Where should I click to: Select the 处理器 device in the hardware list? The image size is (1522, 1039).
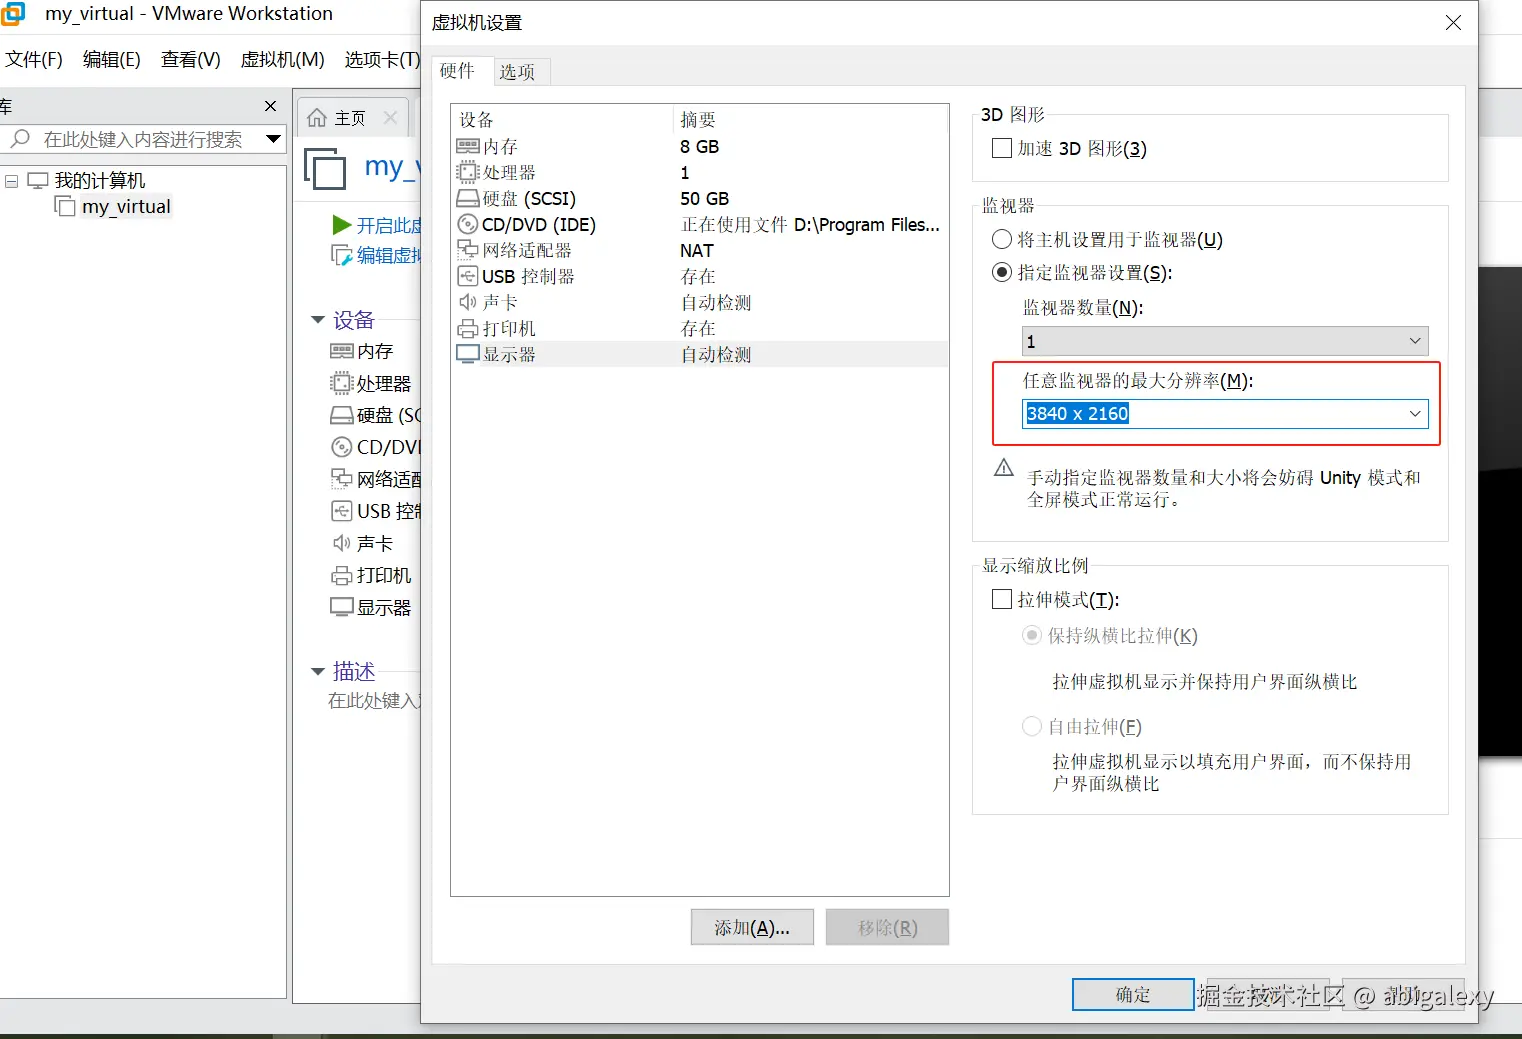click(x=497, y=172)
